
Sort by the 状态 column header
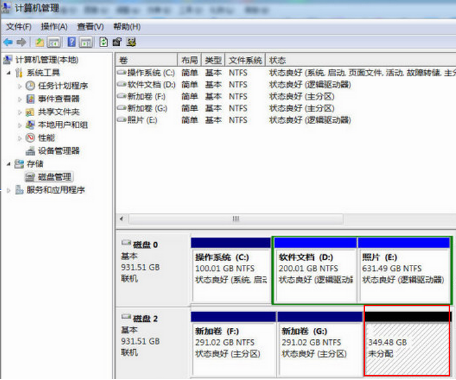(x=361, y=60)
